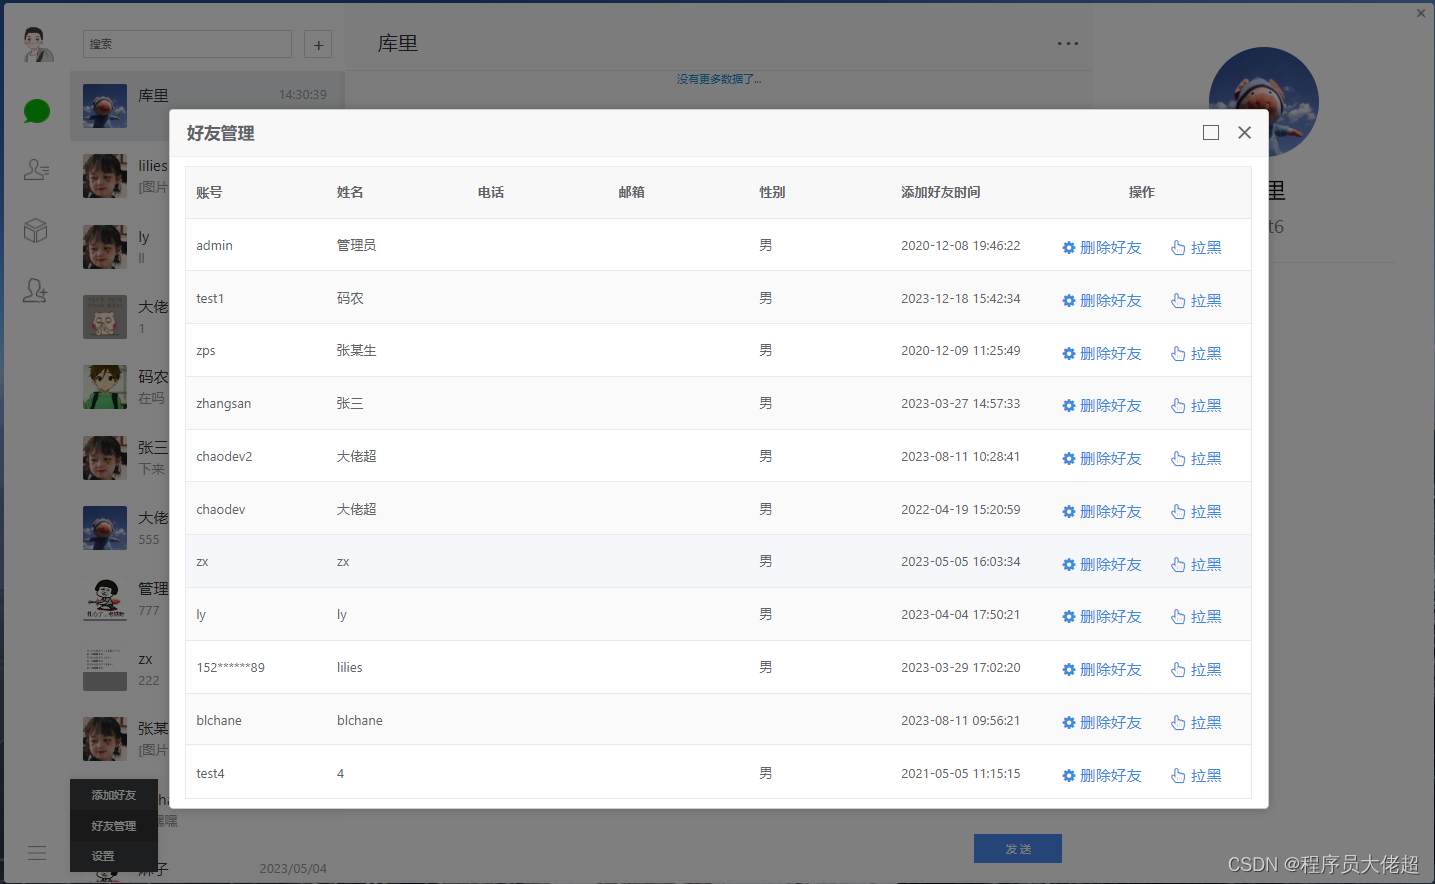This screenshot has height=884, width=1435.
Task: Open the contacts list sidebar icon
Action: pos(37,170)
